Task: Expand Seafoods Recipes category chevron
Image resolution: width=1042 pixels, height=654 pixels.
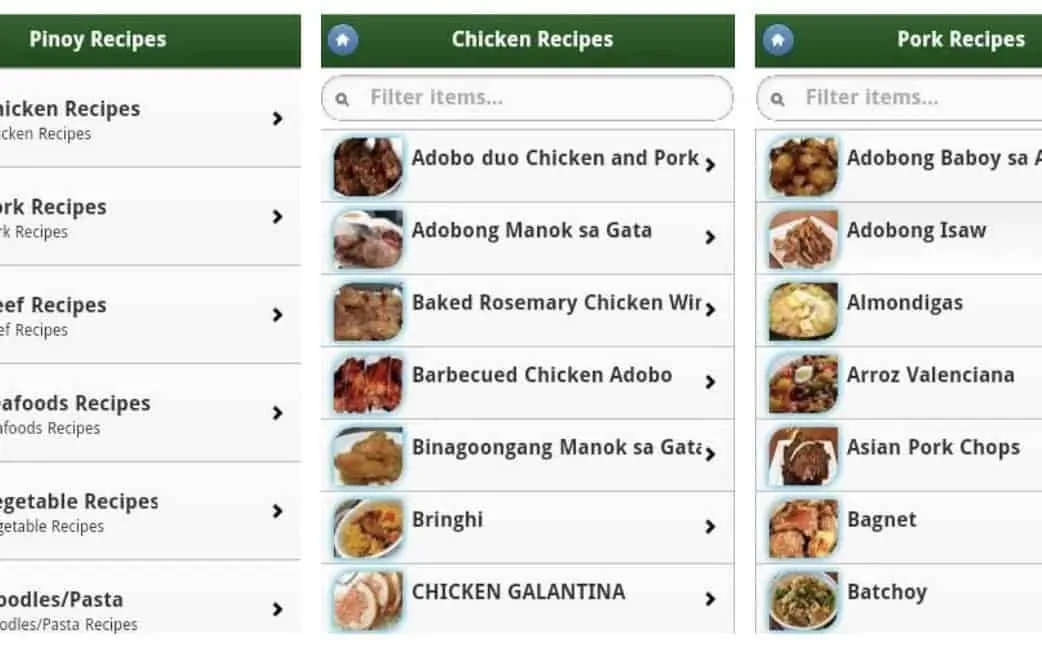Action: (277, 413)
